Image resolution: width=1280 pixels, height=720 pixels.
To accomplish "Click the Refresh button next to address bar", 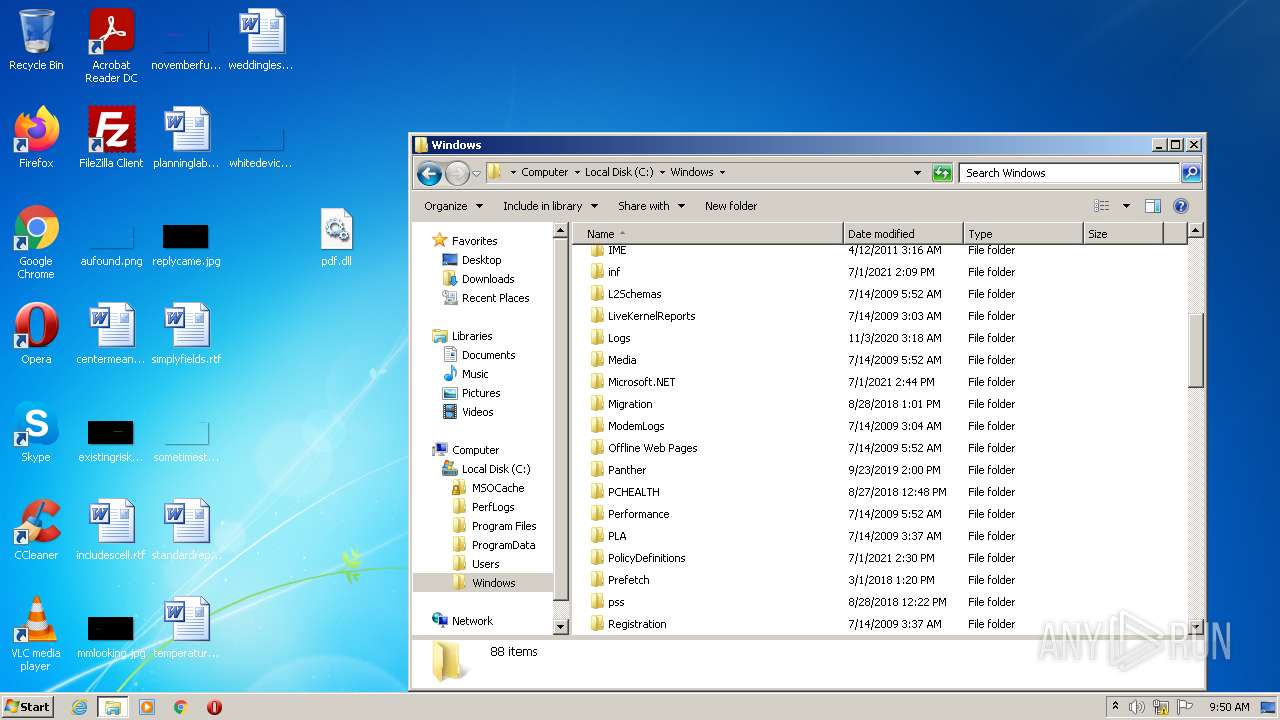I will tap(942, 173).
